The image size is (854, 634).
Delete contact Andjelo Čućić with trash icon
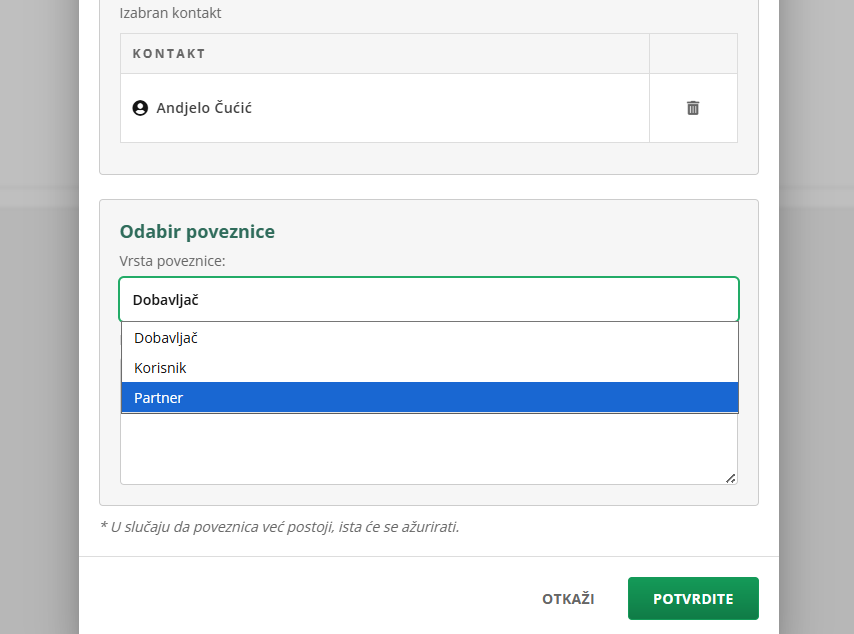click(x=693, y=108)
